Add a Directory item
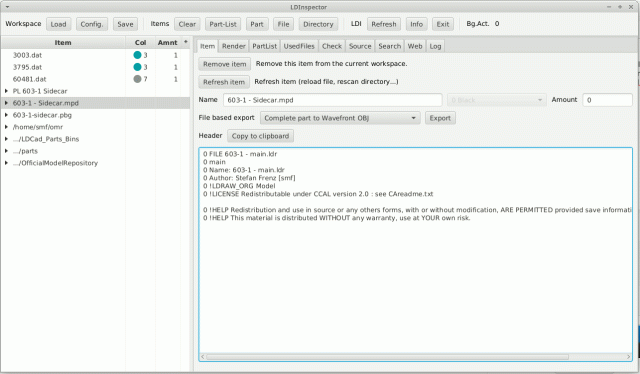640x374 pixels. pos(318,24)
